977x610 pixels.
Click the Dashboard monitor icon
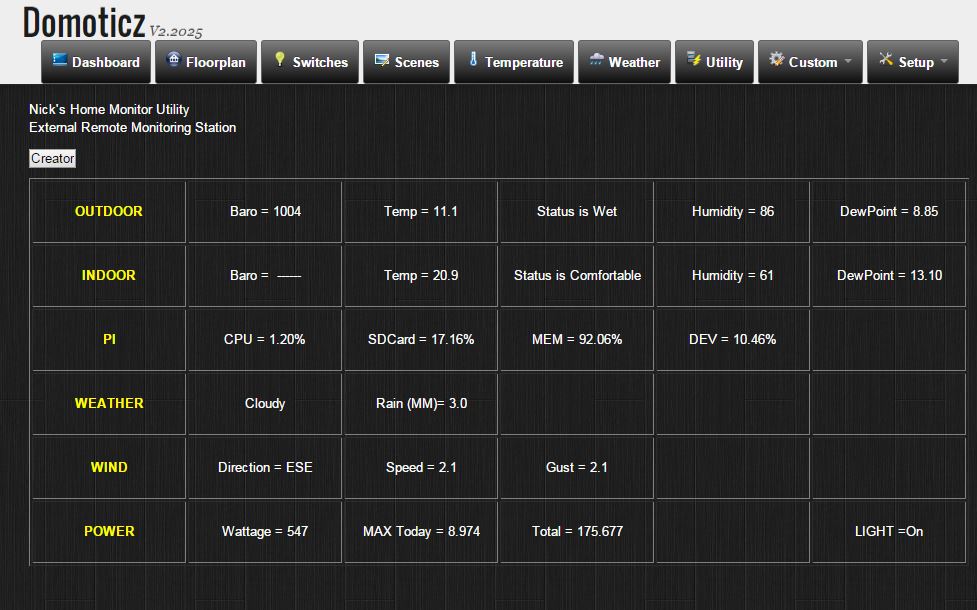tap(60, 60)
